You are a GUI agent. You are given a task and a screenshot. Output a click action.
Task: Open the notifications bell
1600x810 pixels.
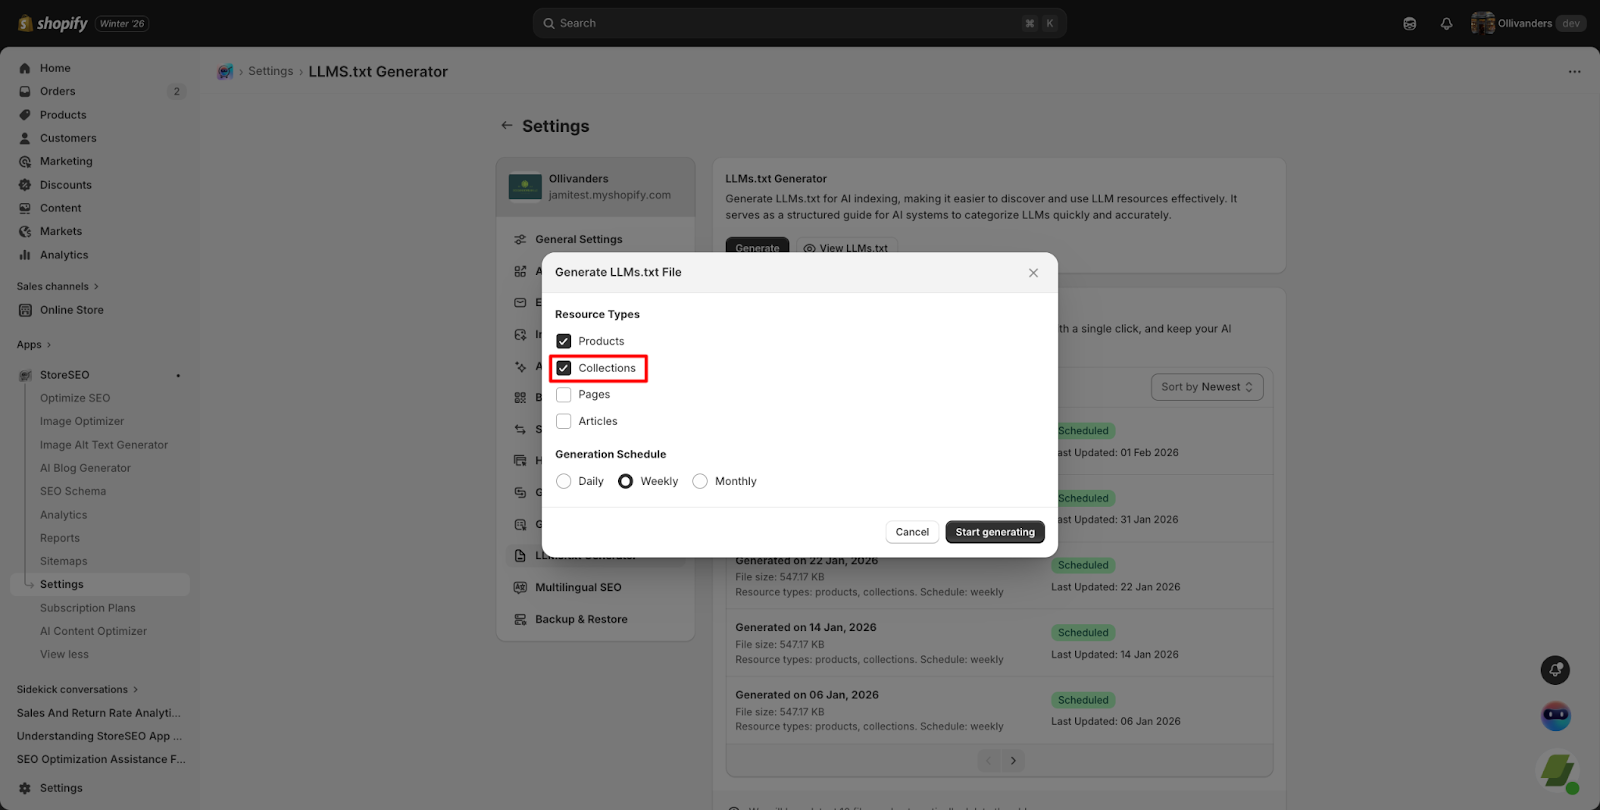1446,23
